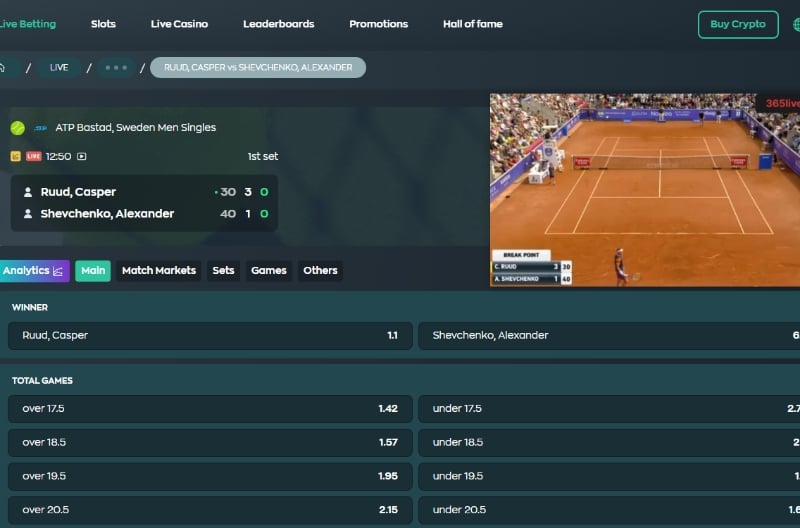Open the Analytics tab
This screenshot has height=528, width=800.
pyautogui.click(x=34, y=270)
